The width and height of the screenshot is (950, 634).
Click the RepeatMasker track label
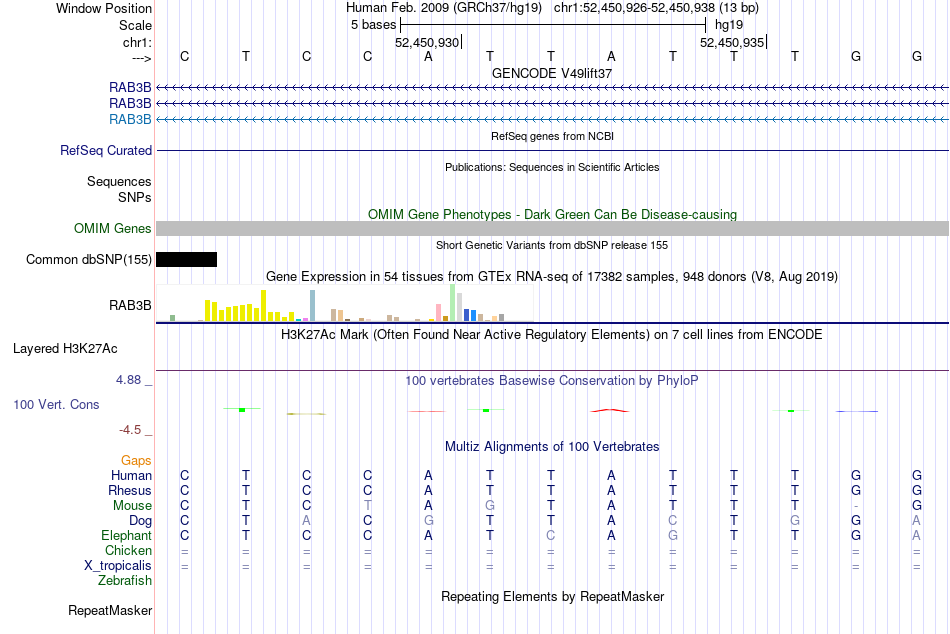coord(110,610)
